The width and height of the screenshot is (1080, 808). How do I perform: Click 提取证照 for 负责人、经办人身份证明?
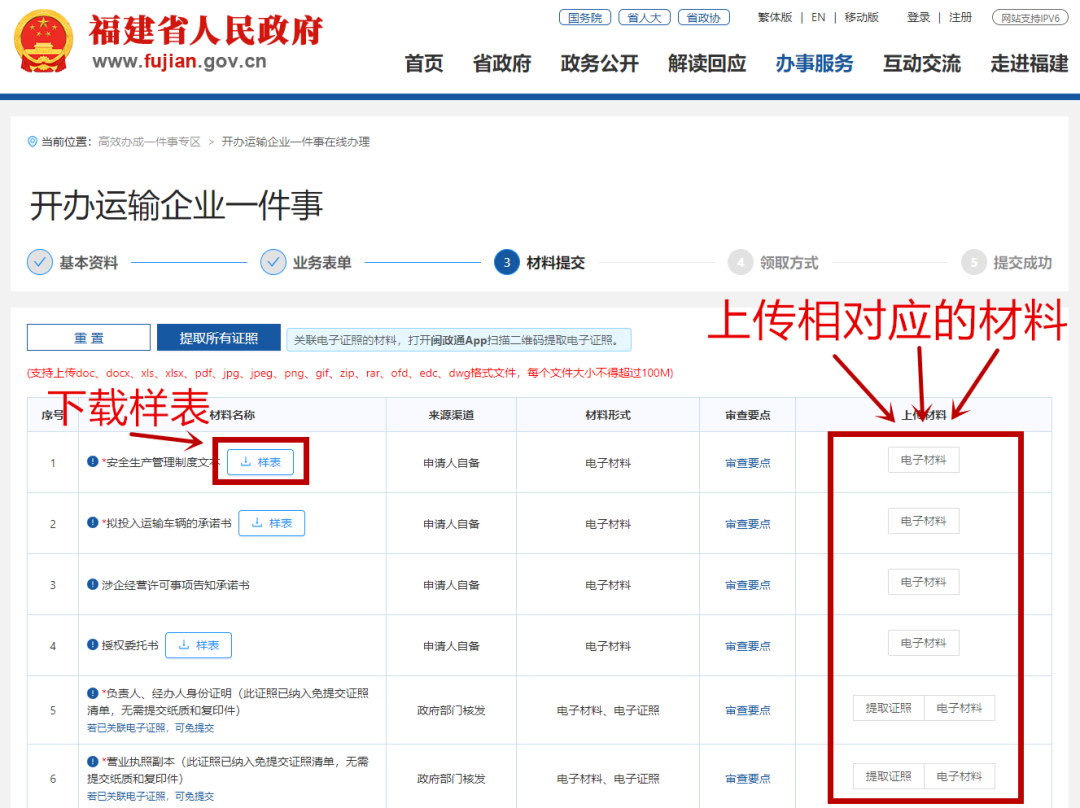click(888, 707)
